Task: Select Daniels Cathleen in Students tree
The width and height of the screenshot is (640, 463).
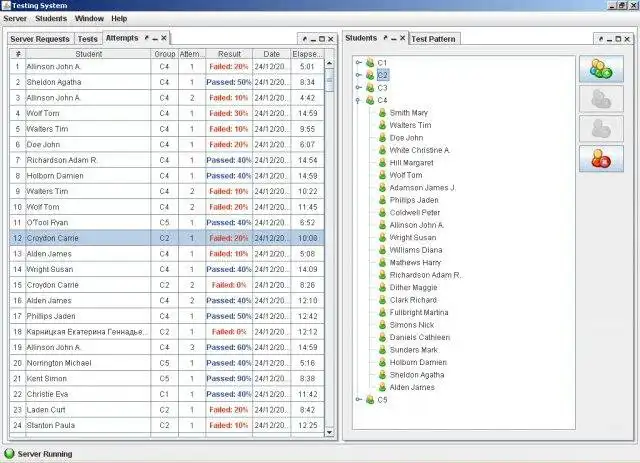Action: point(420,337)
